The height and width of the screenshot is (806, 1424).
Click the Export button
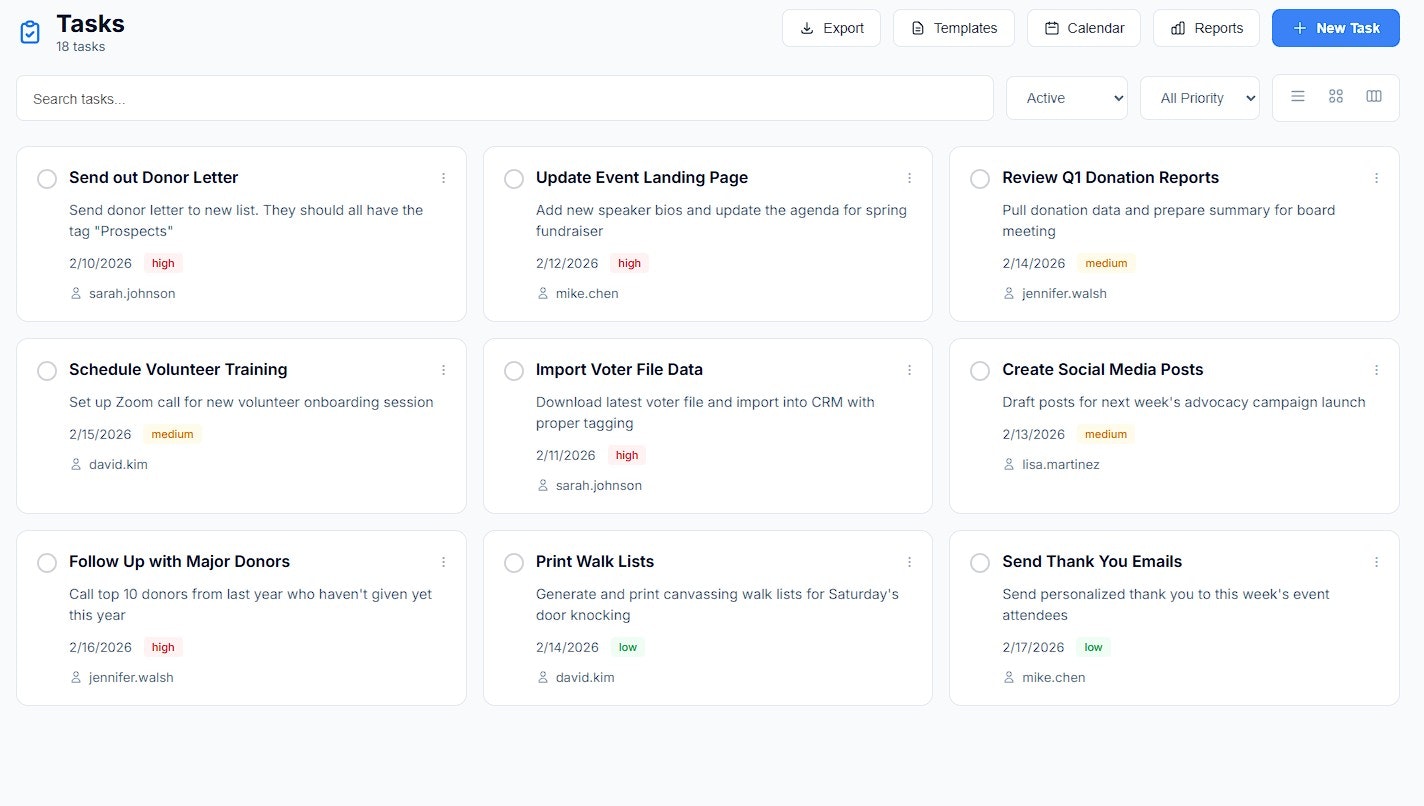click(831, 28)
